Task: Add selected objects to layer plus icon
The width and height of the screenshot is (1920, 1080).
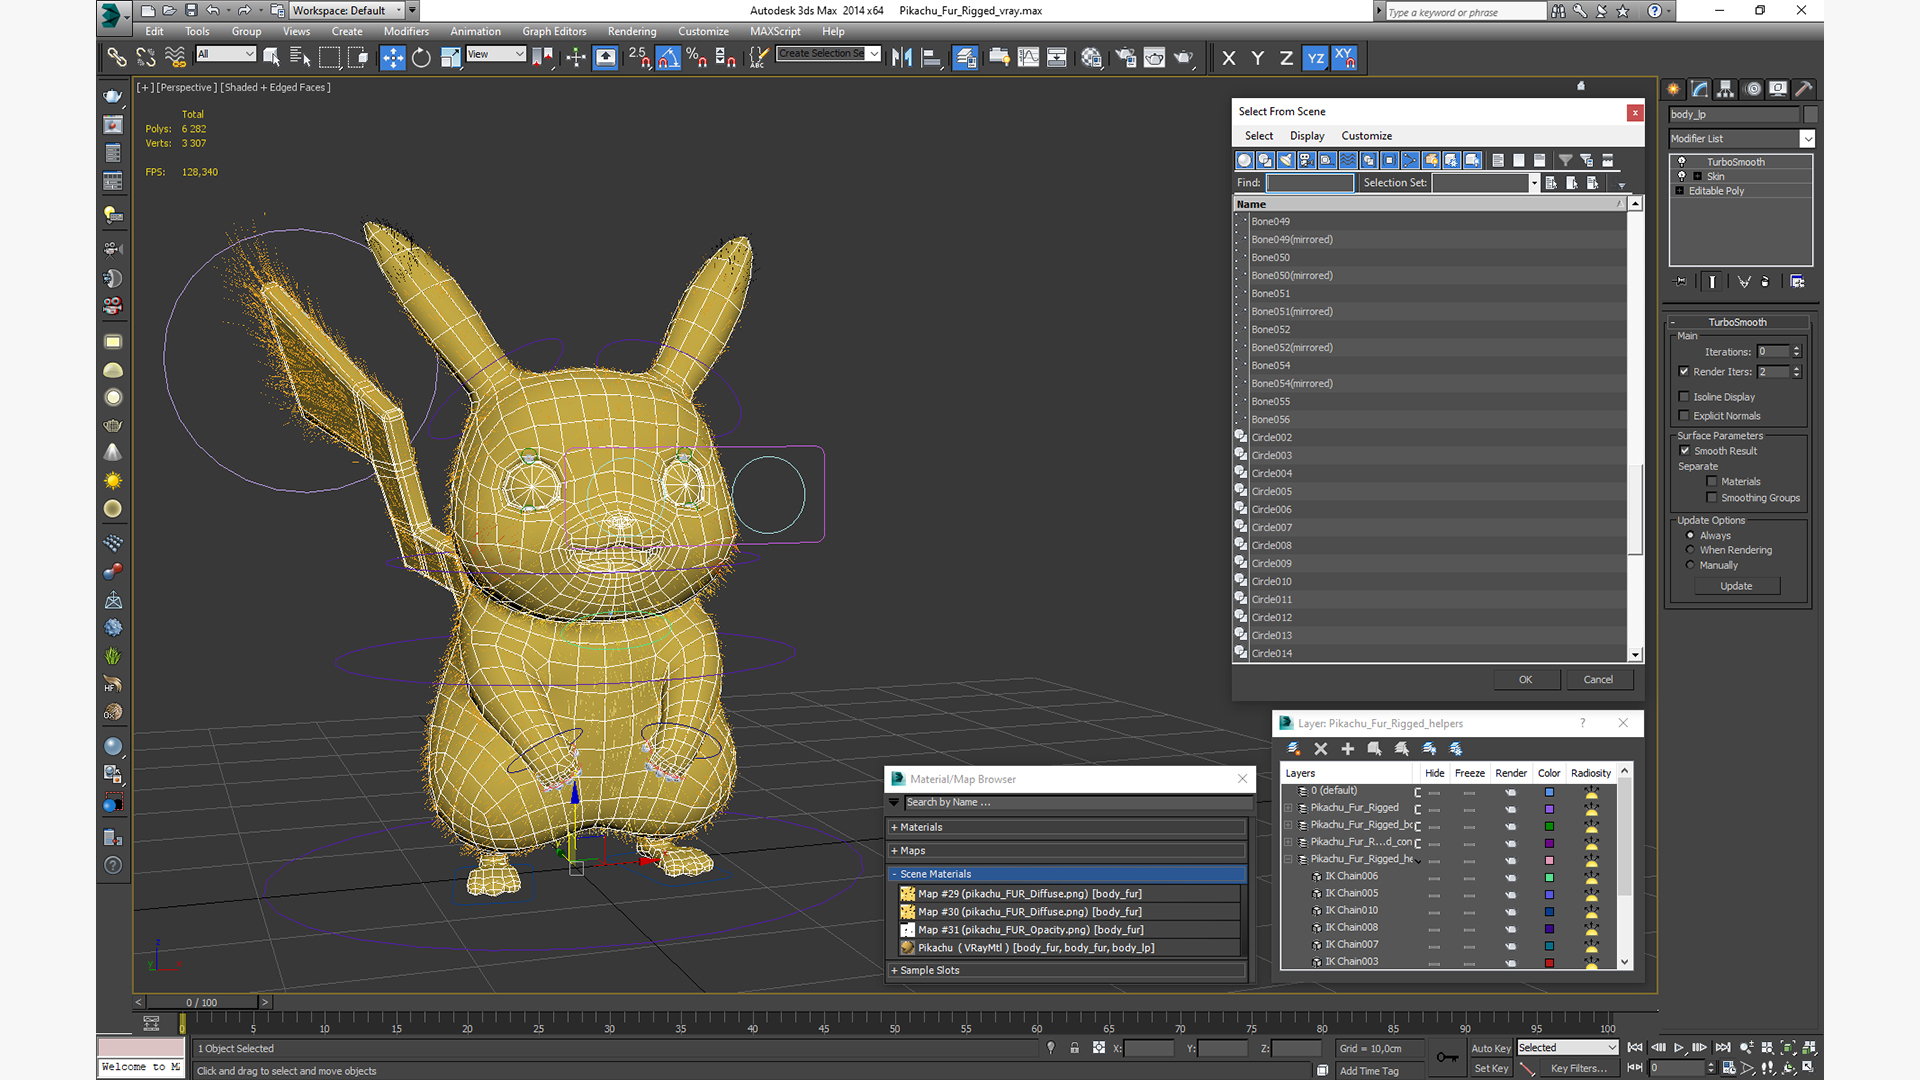Action: tap(1347, 749)
